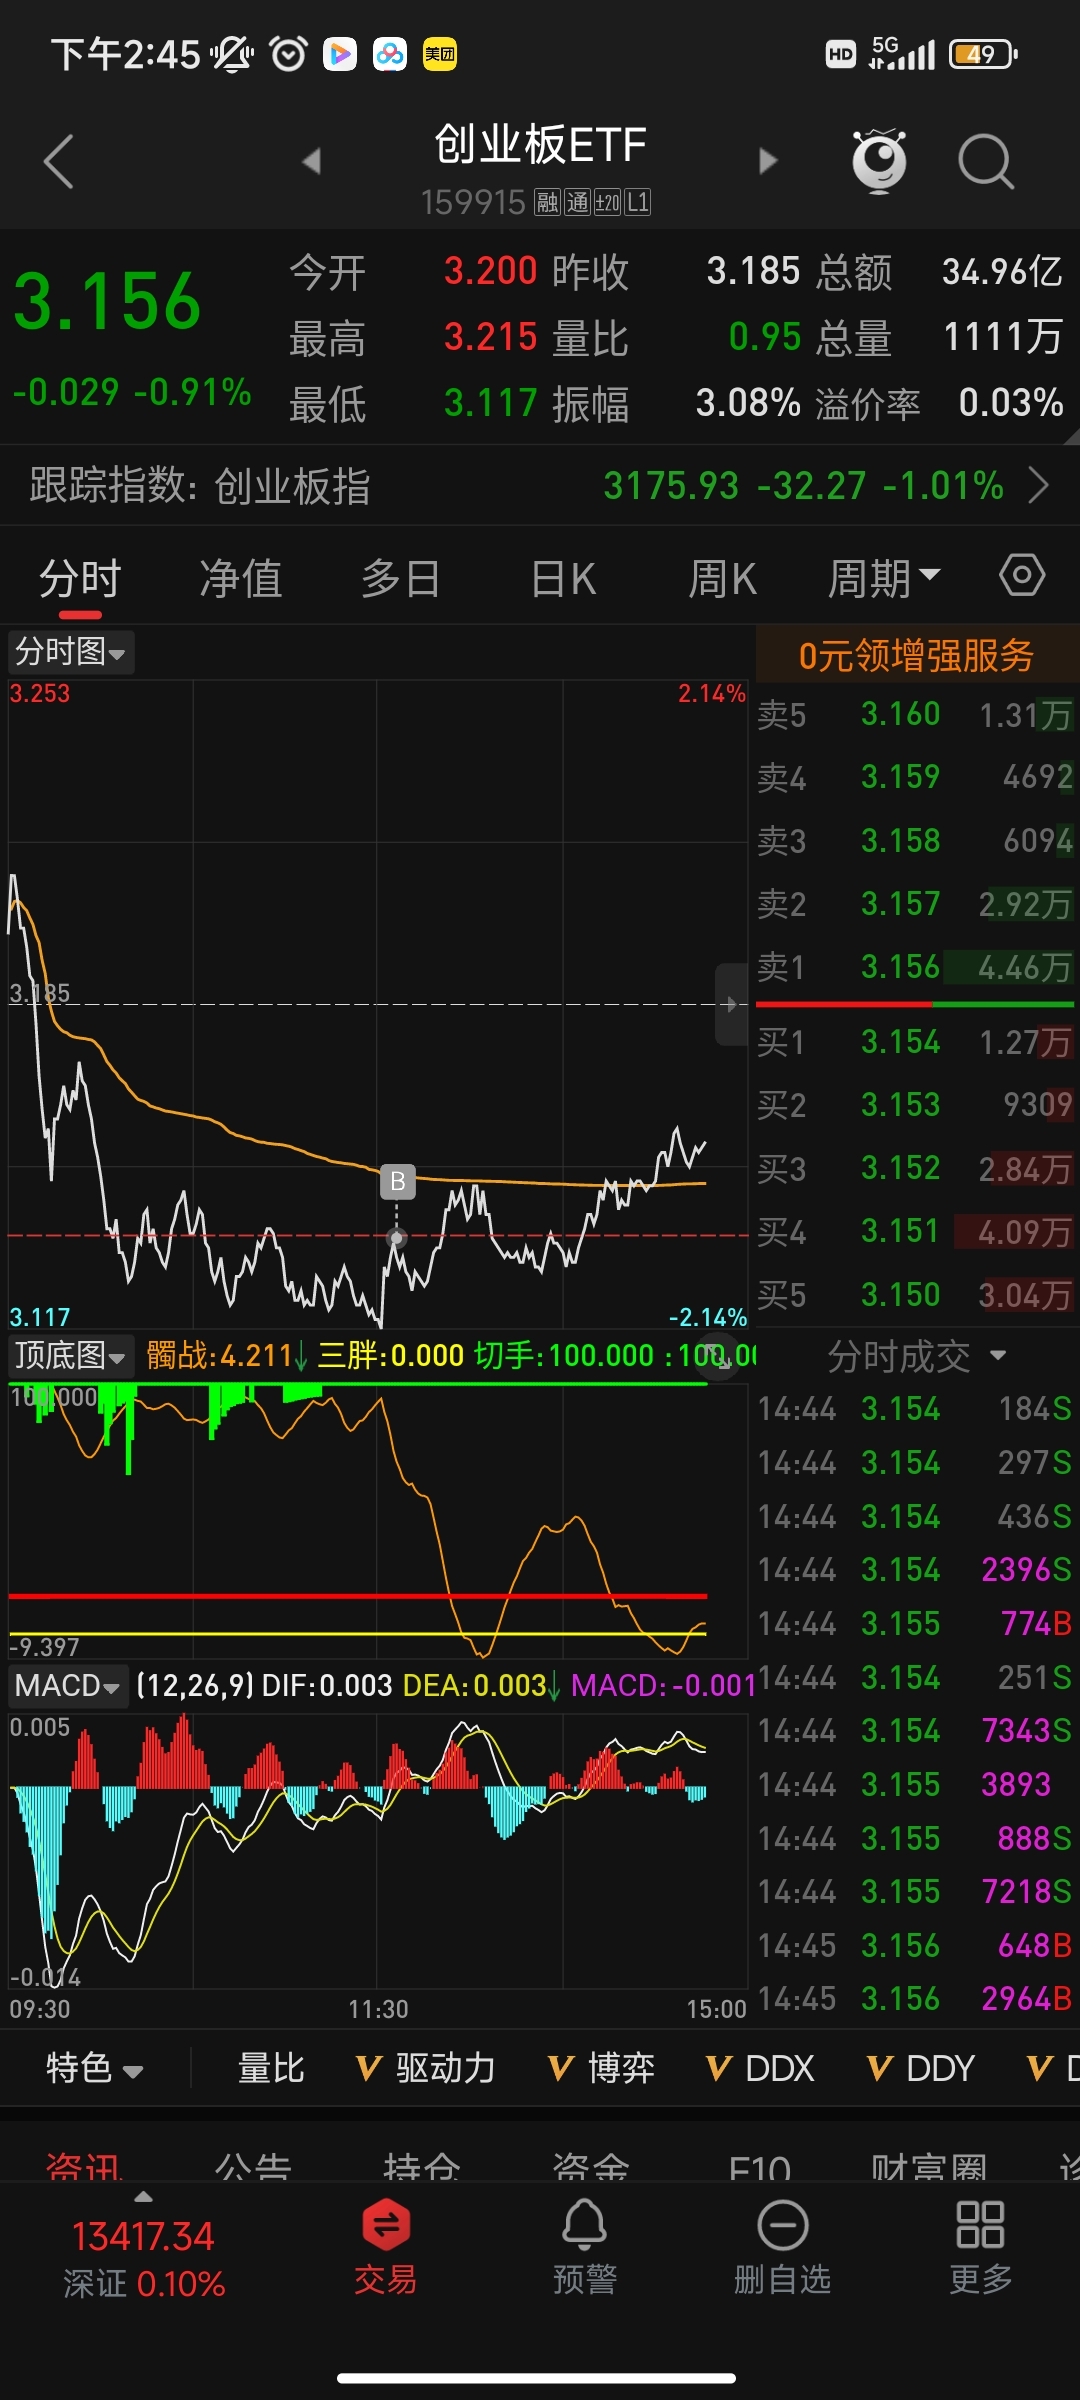The width and height of the screenshot is (1080, 2400).
Task: Switch to 周K tab
Action: (x=722, y=578)
